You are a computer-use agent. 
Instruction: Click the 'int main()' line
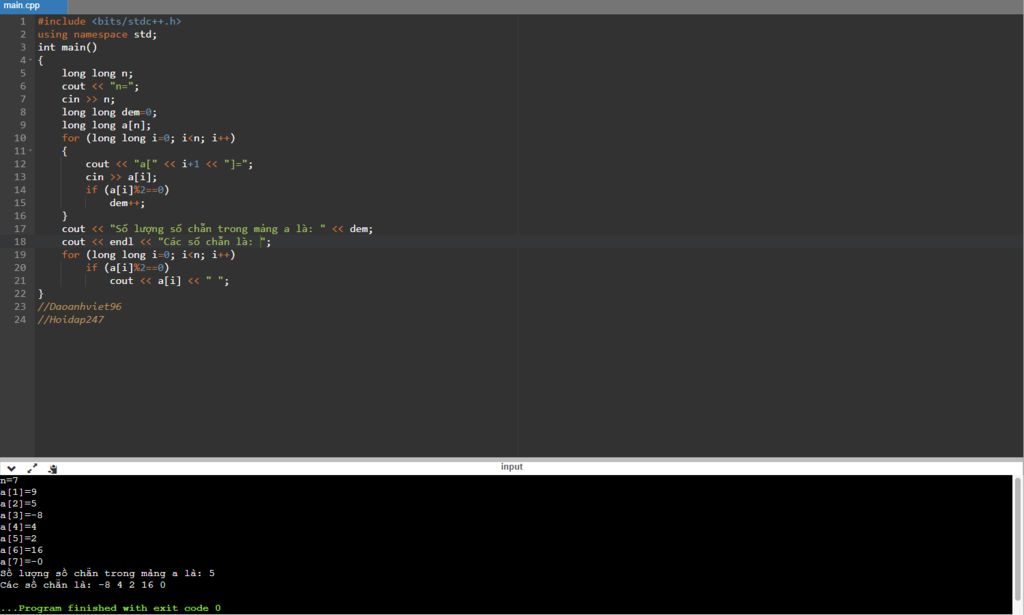pos(67,47)
